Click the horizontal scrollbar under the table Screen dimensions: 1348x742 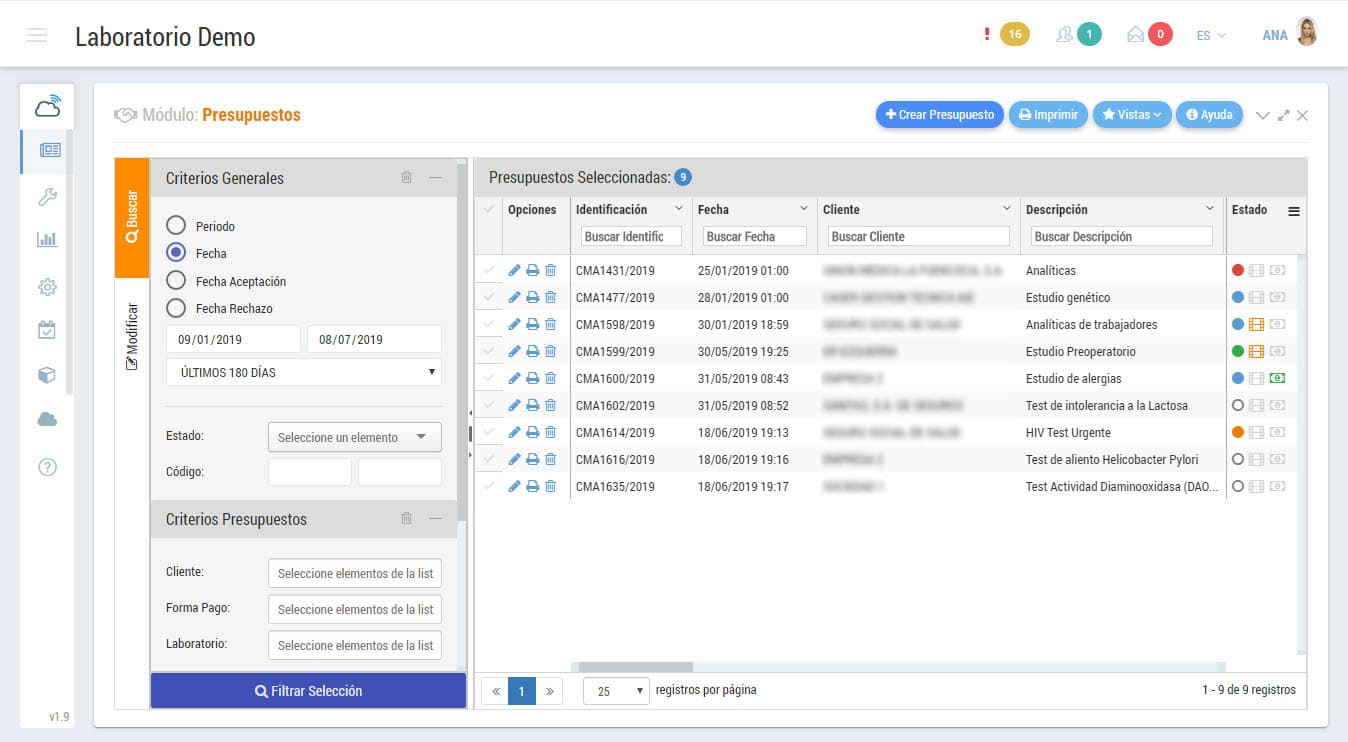tap(635, 667)
